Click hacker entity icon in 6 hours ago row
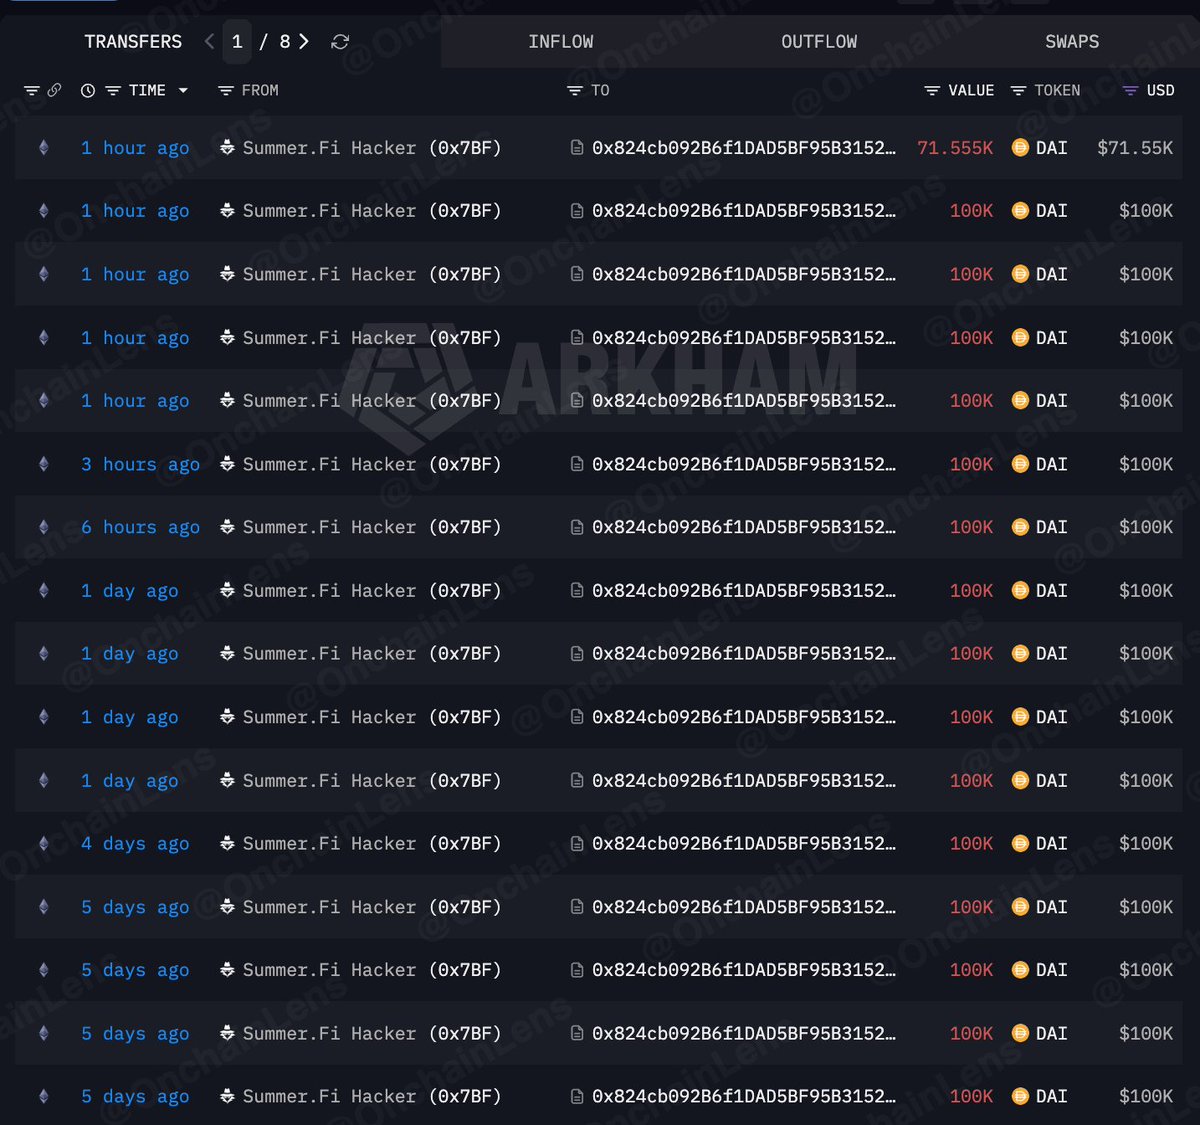Screen dimensions: 1200x1125 tap(227, 527)
